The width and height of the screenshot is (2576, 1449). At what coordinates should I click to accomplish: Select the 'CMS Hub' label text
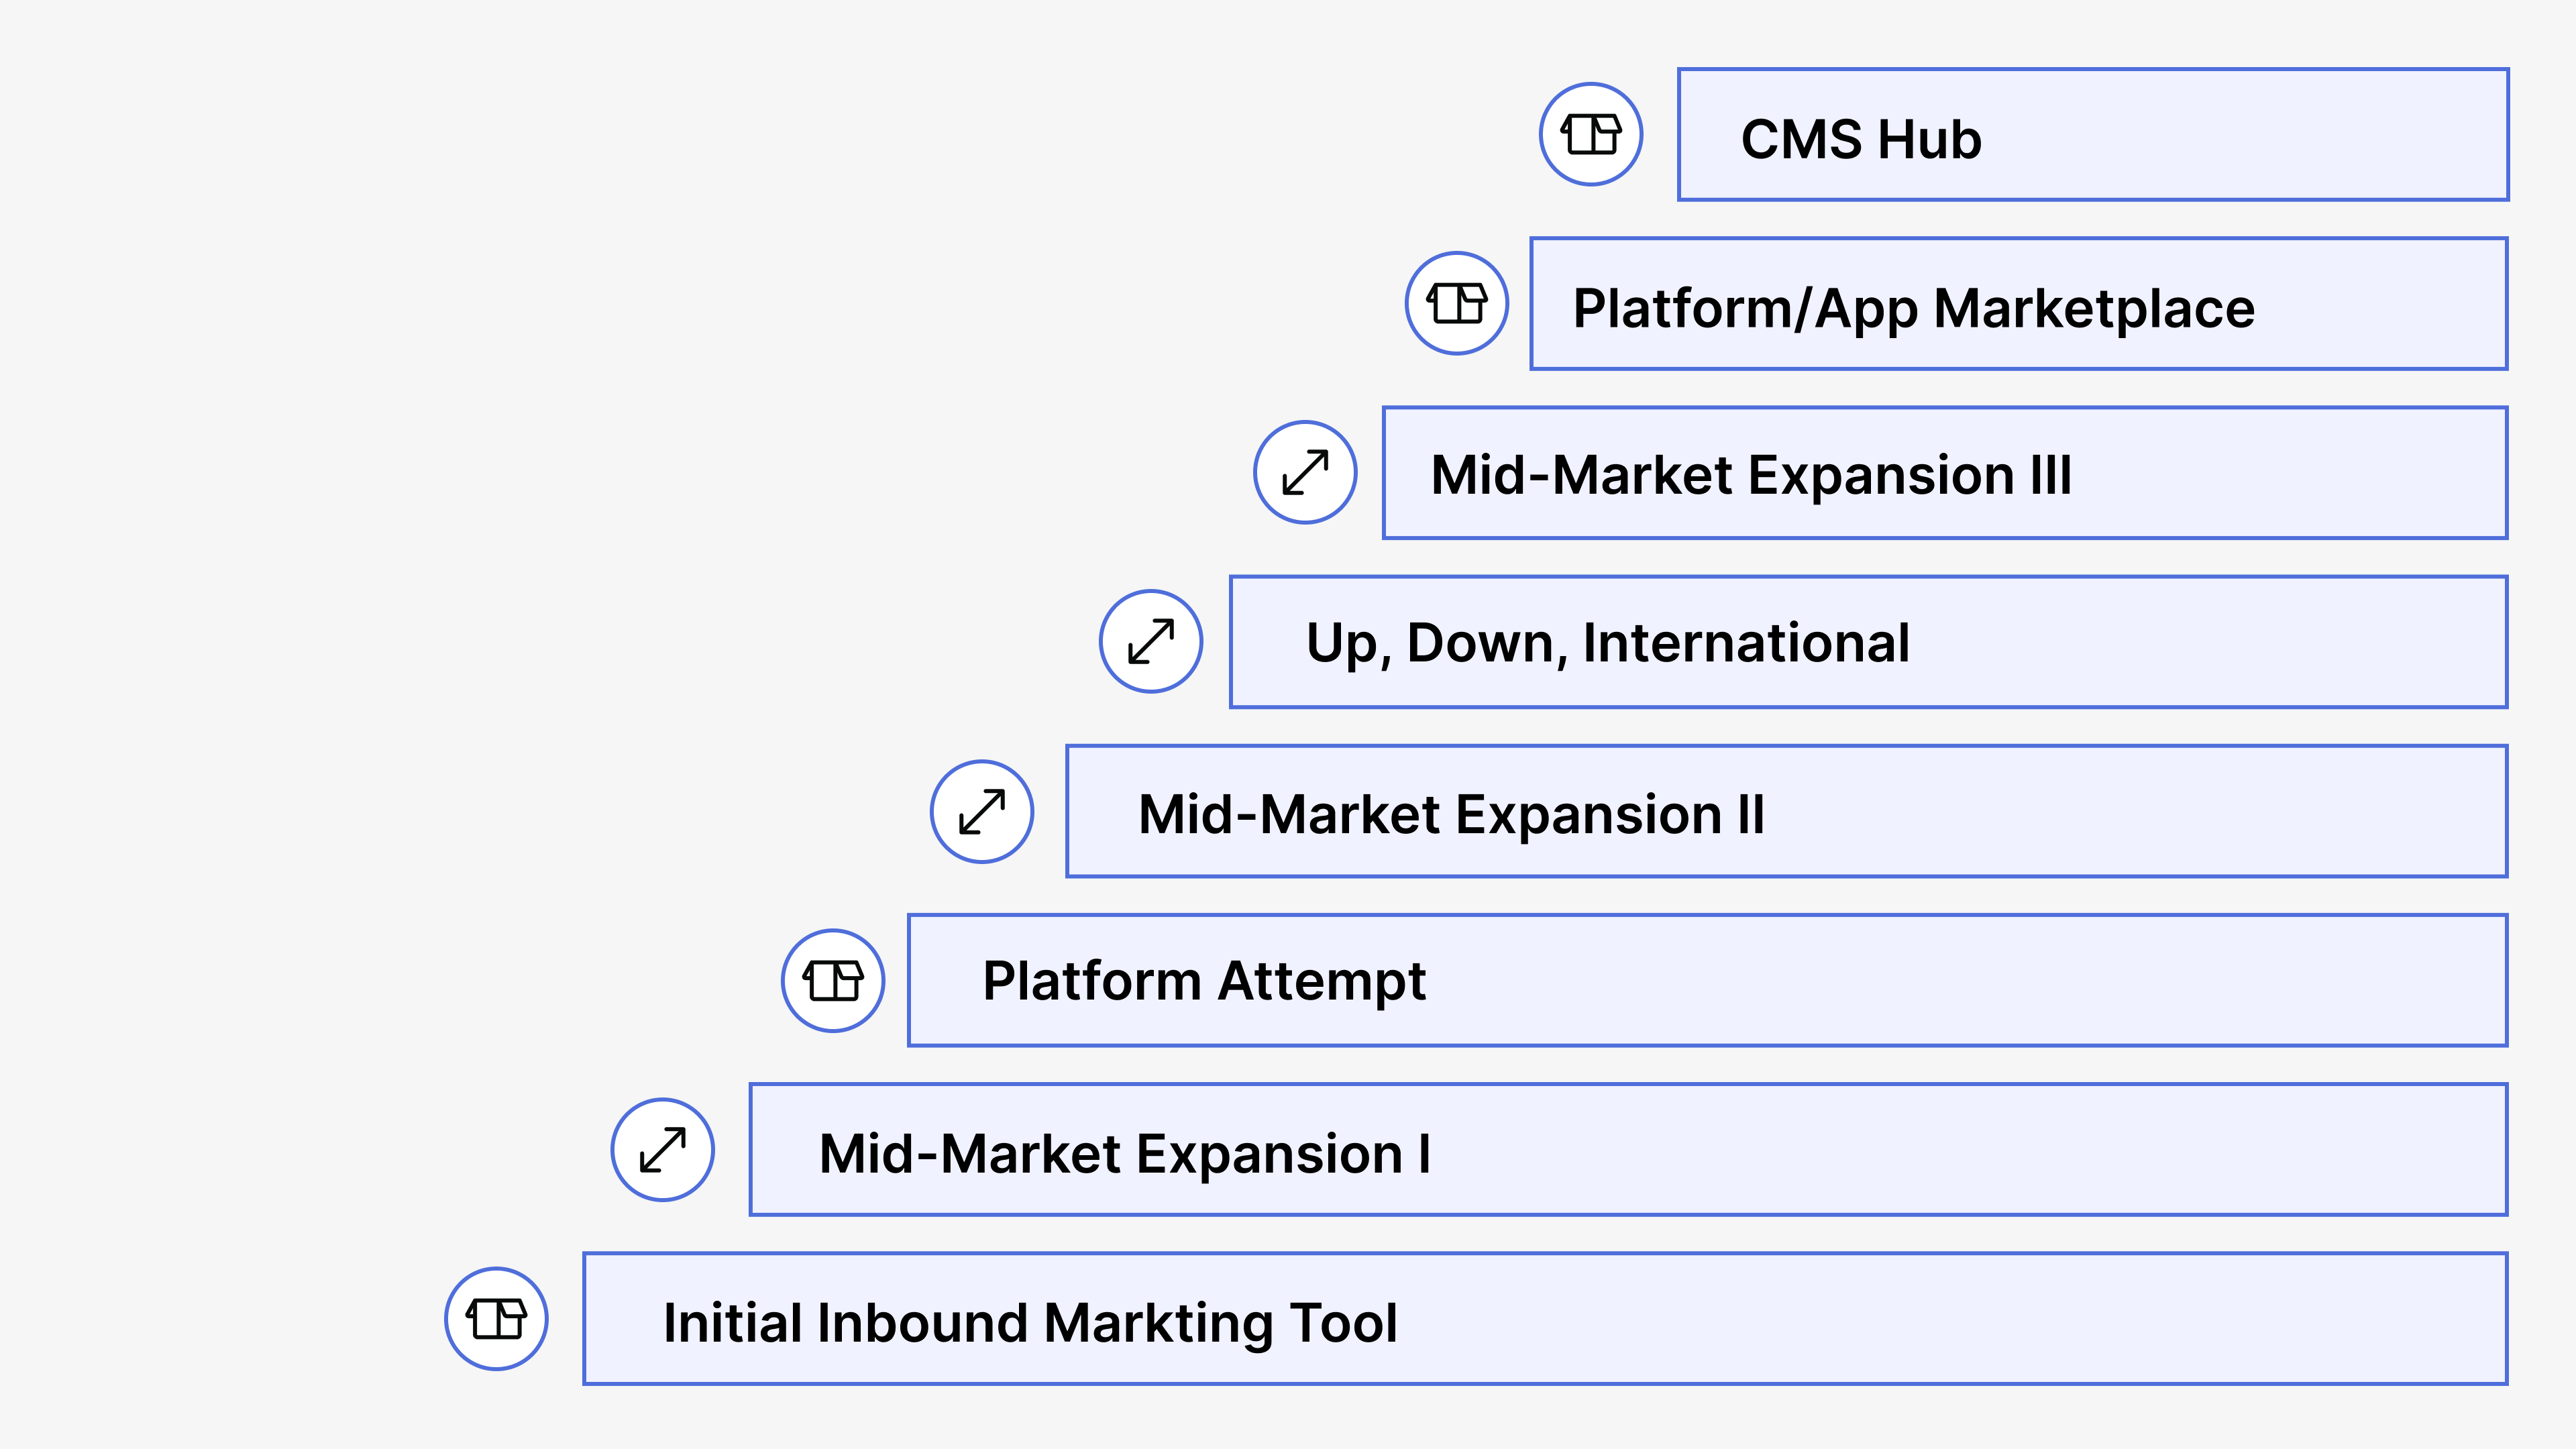[1861, 139]
